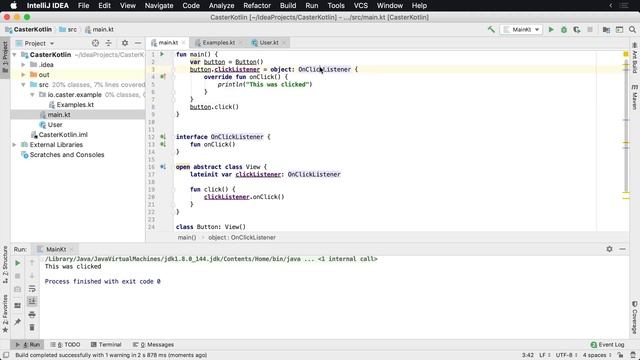Clear all Run console output
The height and width of the screenshot is (360, 640).
(32, 327)
